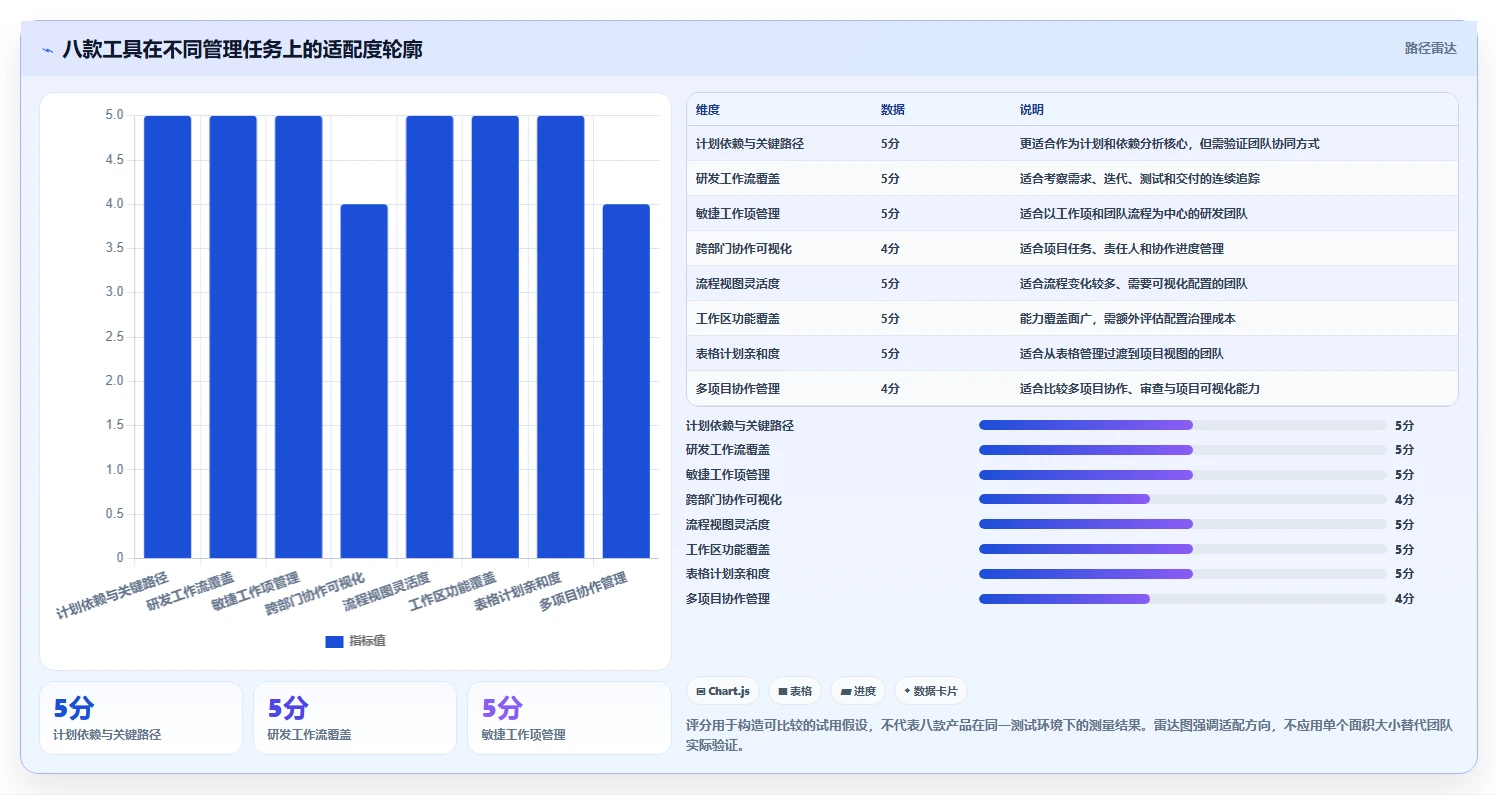The width and height of the screenshot is (1498, 795).
Task: Click the 计划依赖与关键路径 x-axis label in chart
Action: [x=112, y=597]
